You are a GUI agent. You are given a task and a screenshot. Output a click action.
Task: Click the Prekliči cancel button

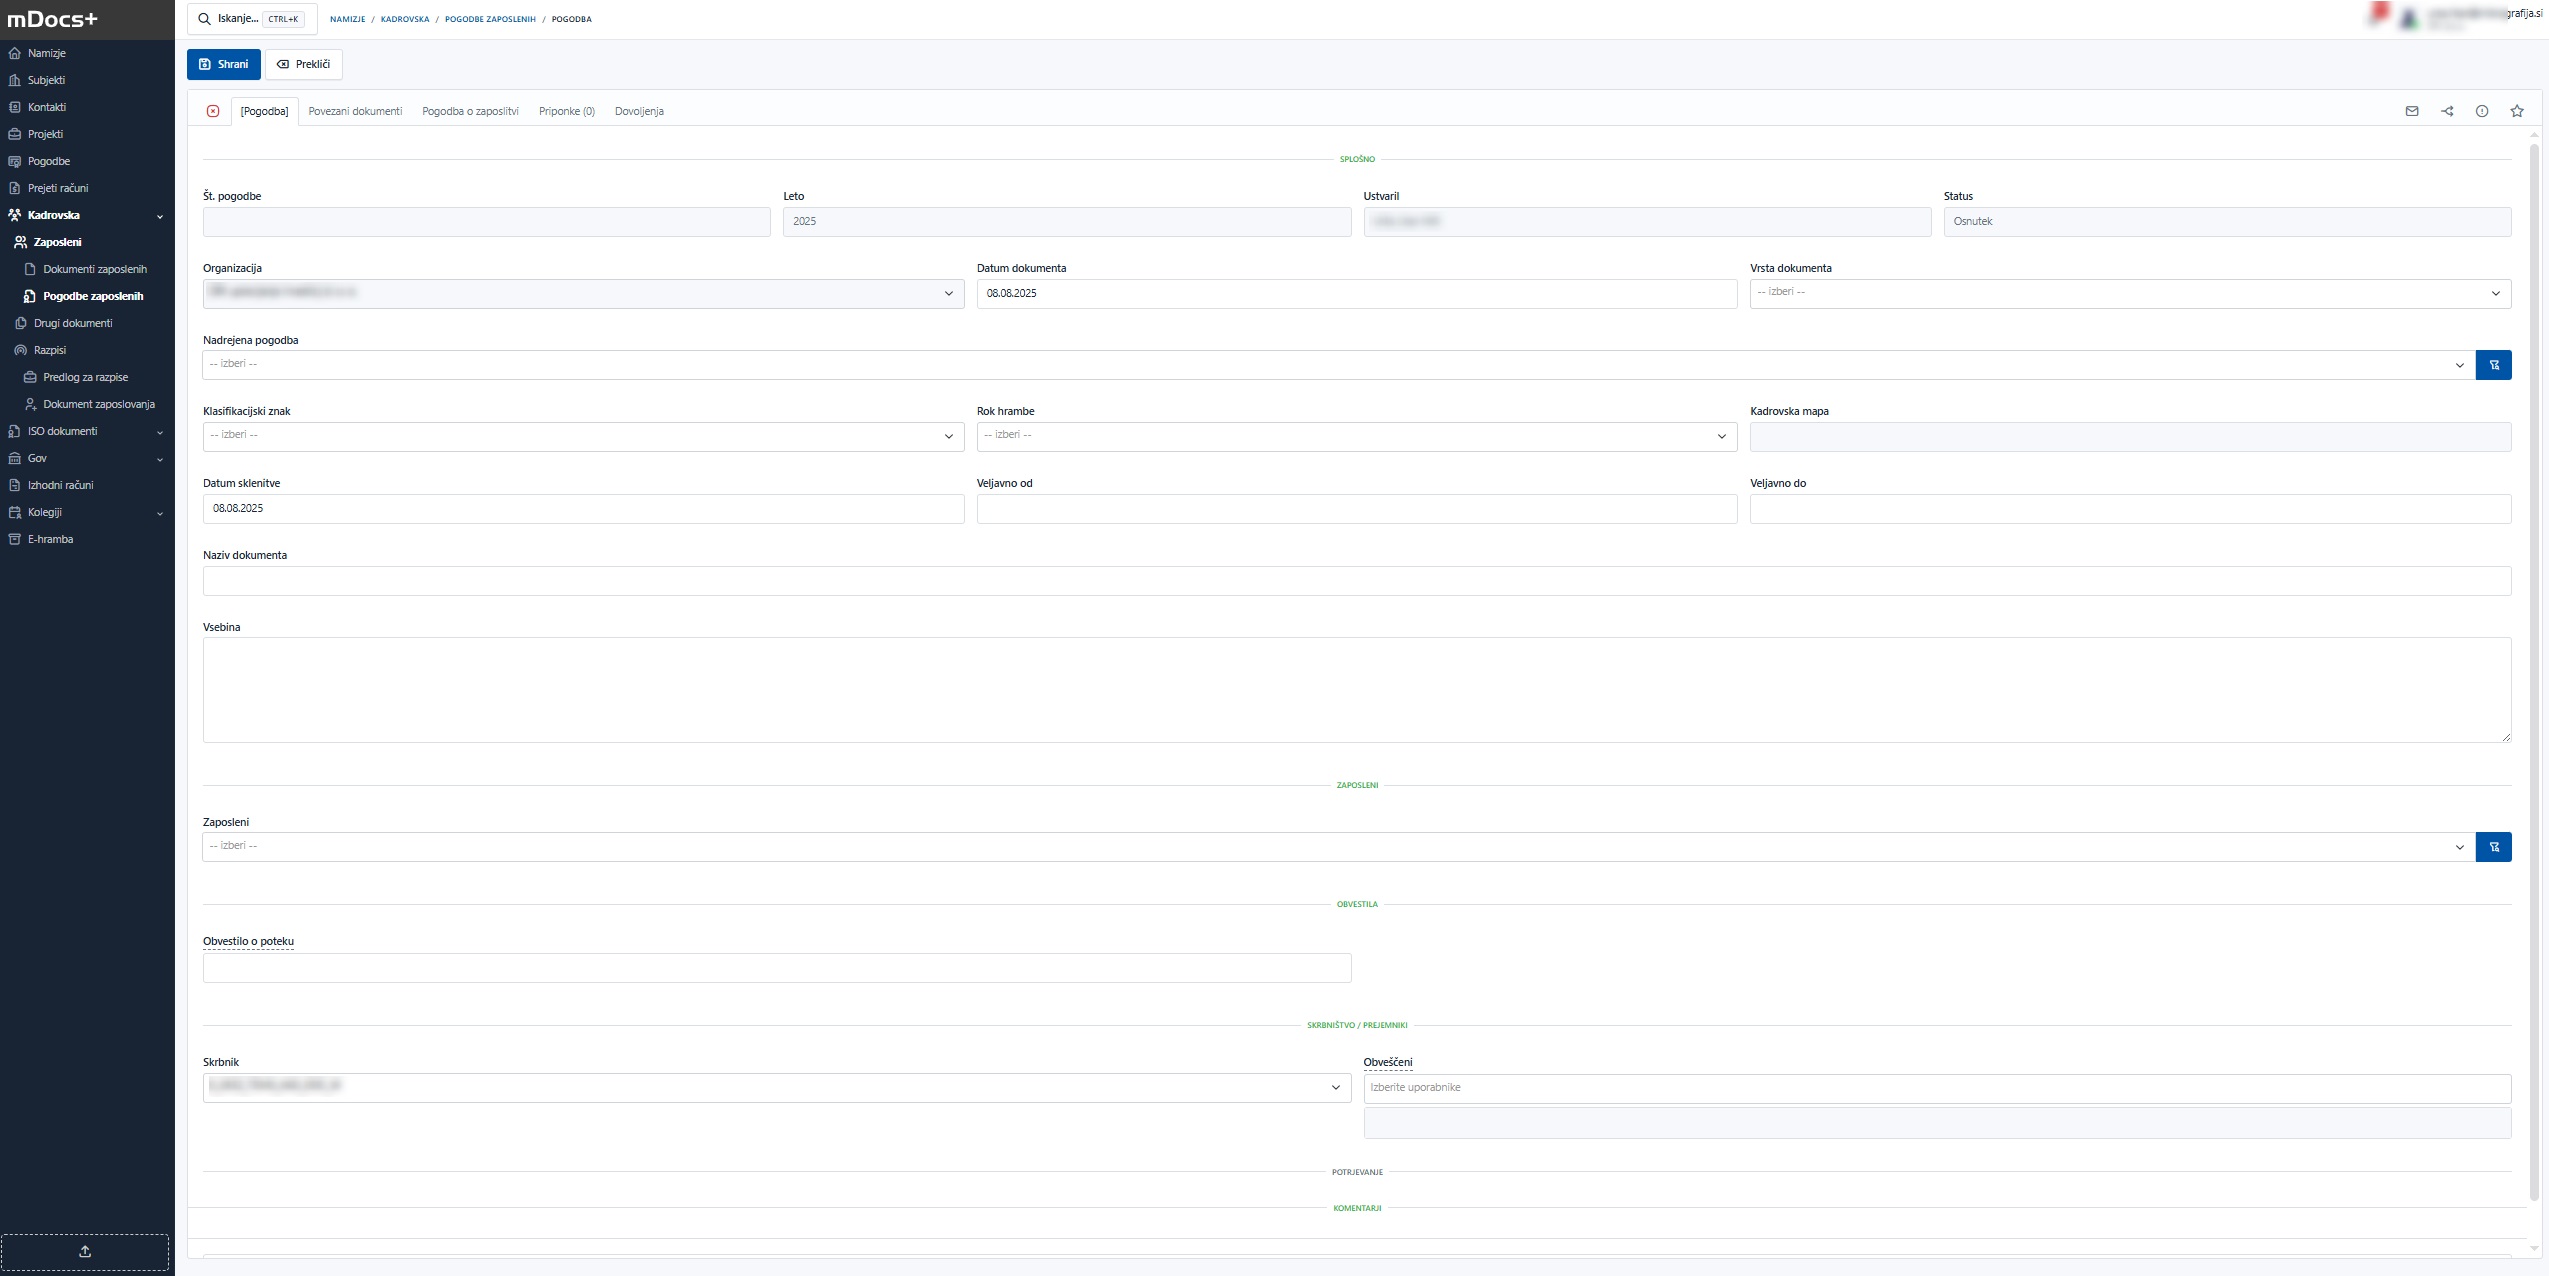[x=303, y=64]
